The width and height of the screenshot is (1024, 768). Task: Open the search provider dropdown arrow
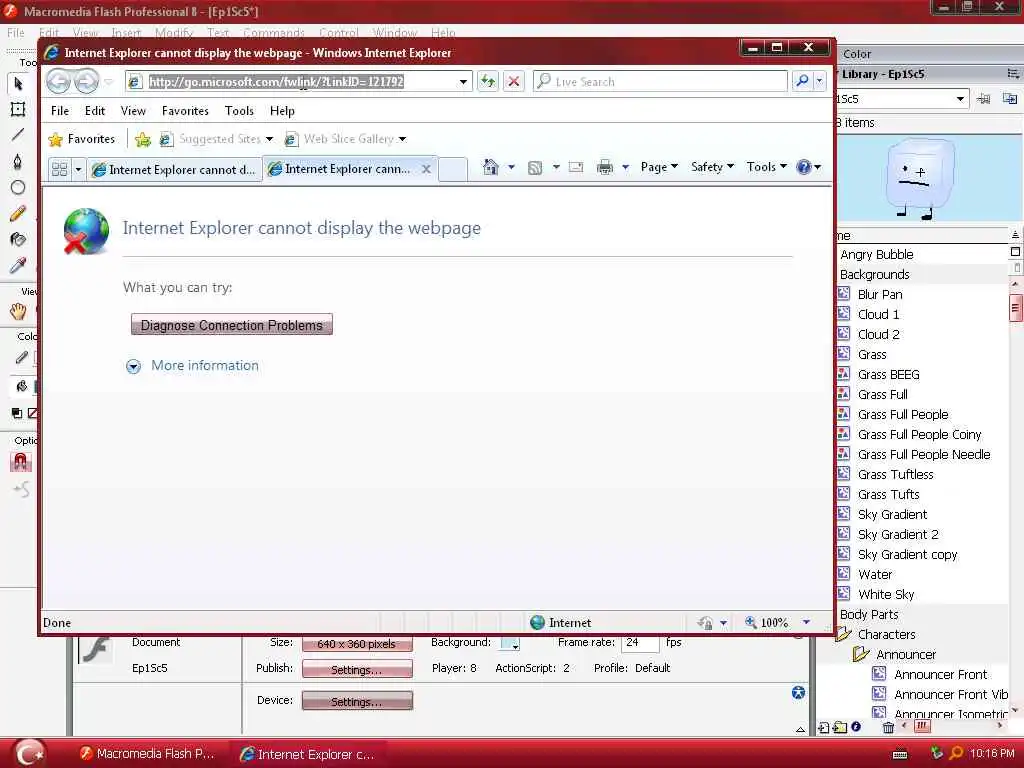pos(820,82)
